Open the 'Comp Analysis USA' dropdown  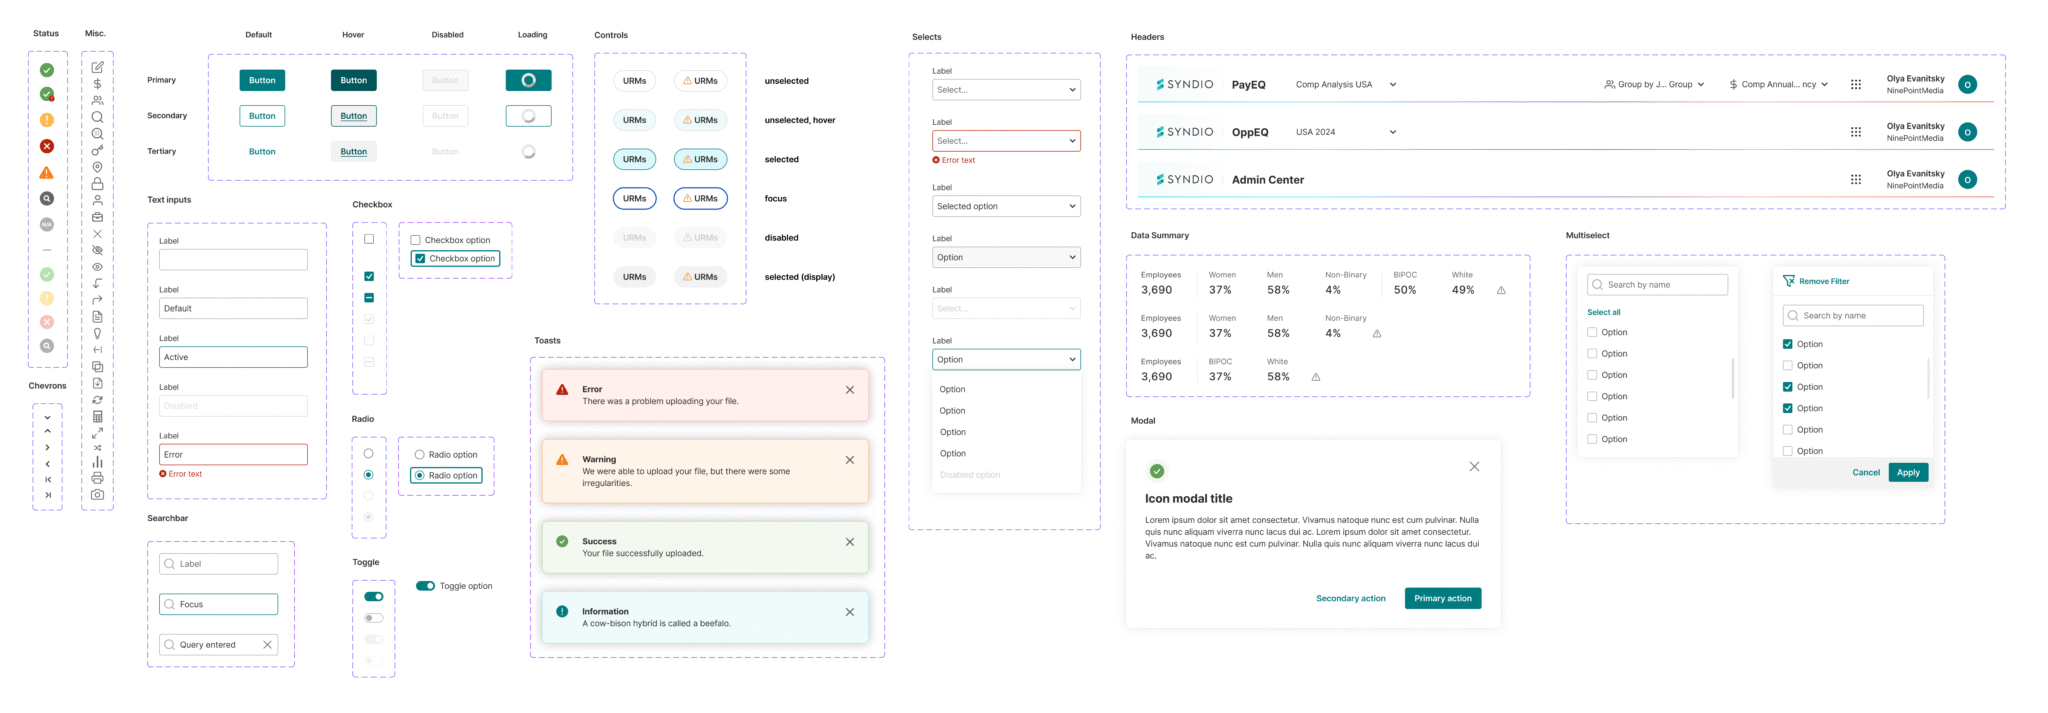click(1345, 85)
